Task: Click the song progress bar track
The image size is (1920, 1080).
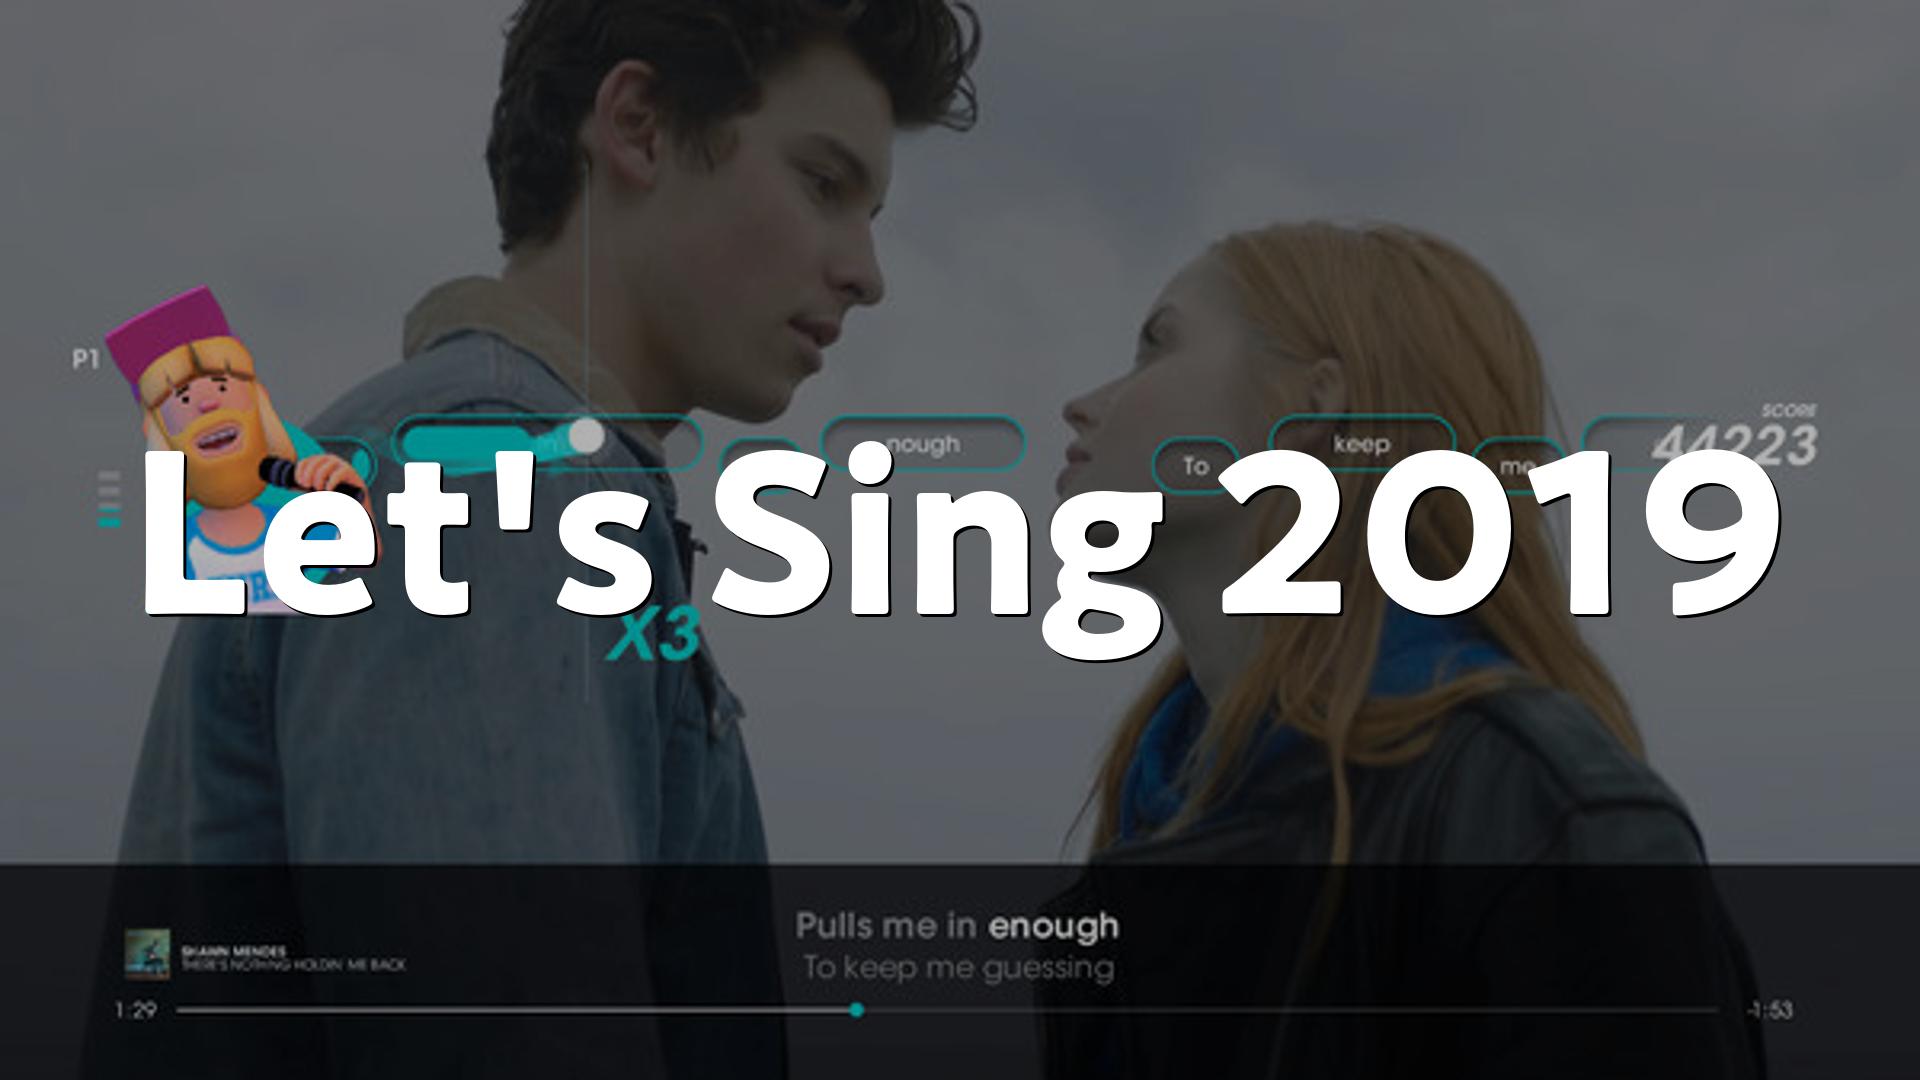Action: point(946,1010)
